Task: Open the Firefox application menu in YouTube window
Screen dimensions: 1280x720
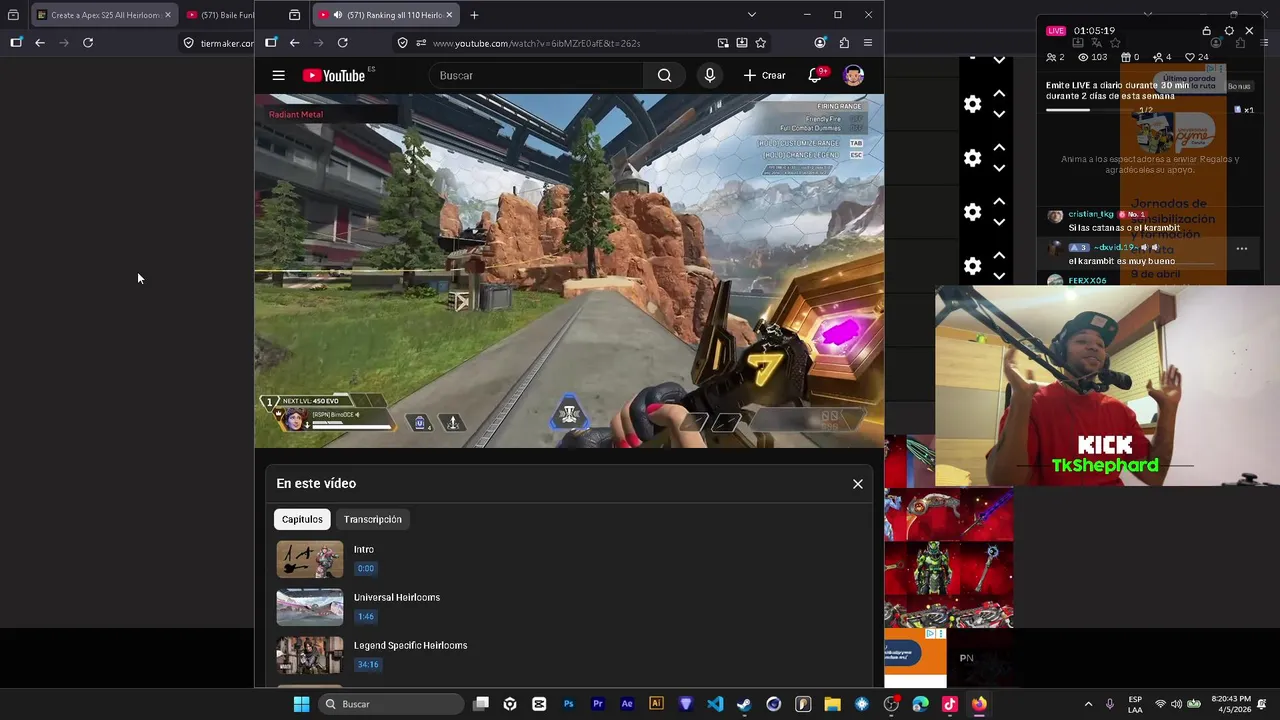Action: tap(867, 43)
